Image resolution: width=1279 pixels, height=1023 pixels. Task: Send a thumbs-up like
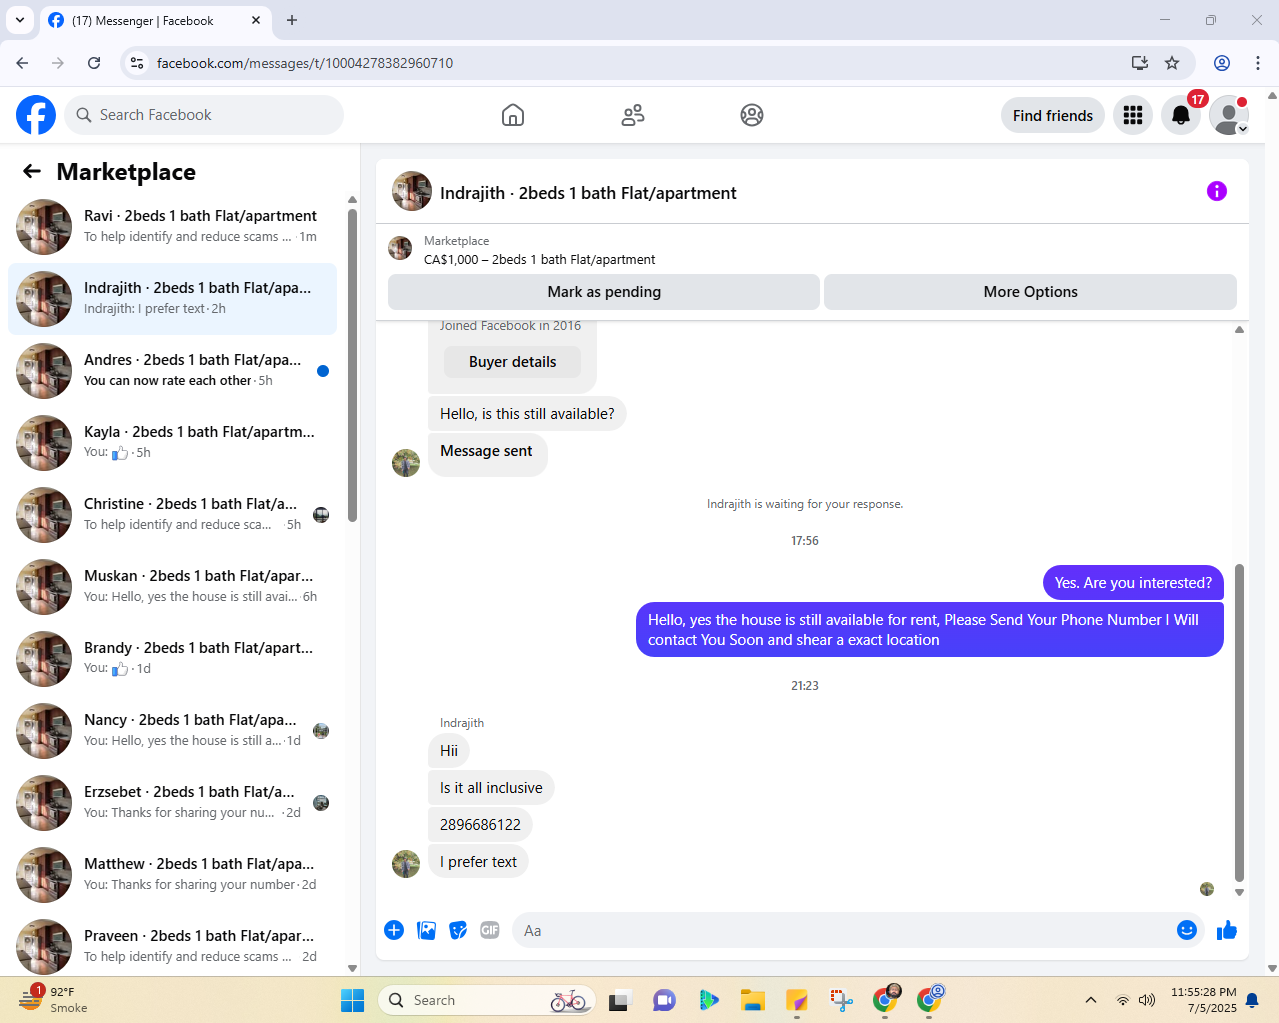(1227, 930)
